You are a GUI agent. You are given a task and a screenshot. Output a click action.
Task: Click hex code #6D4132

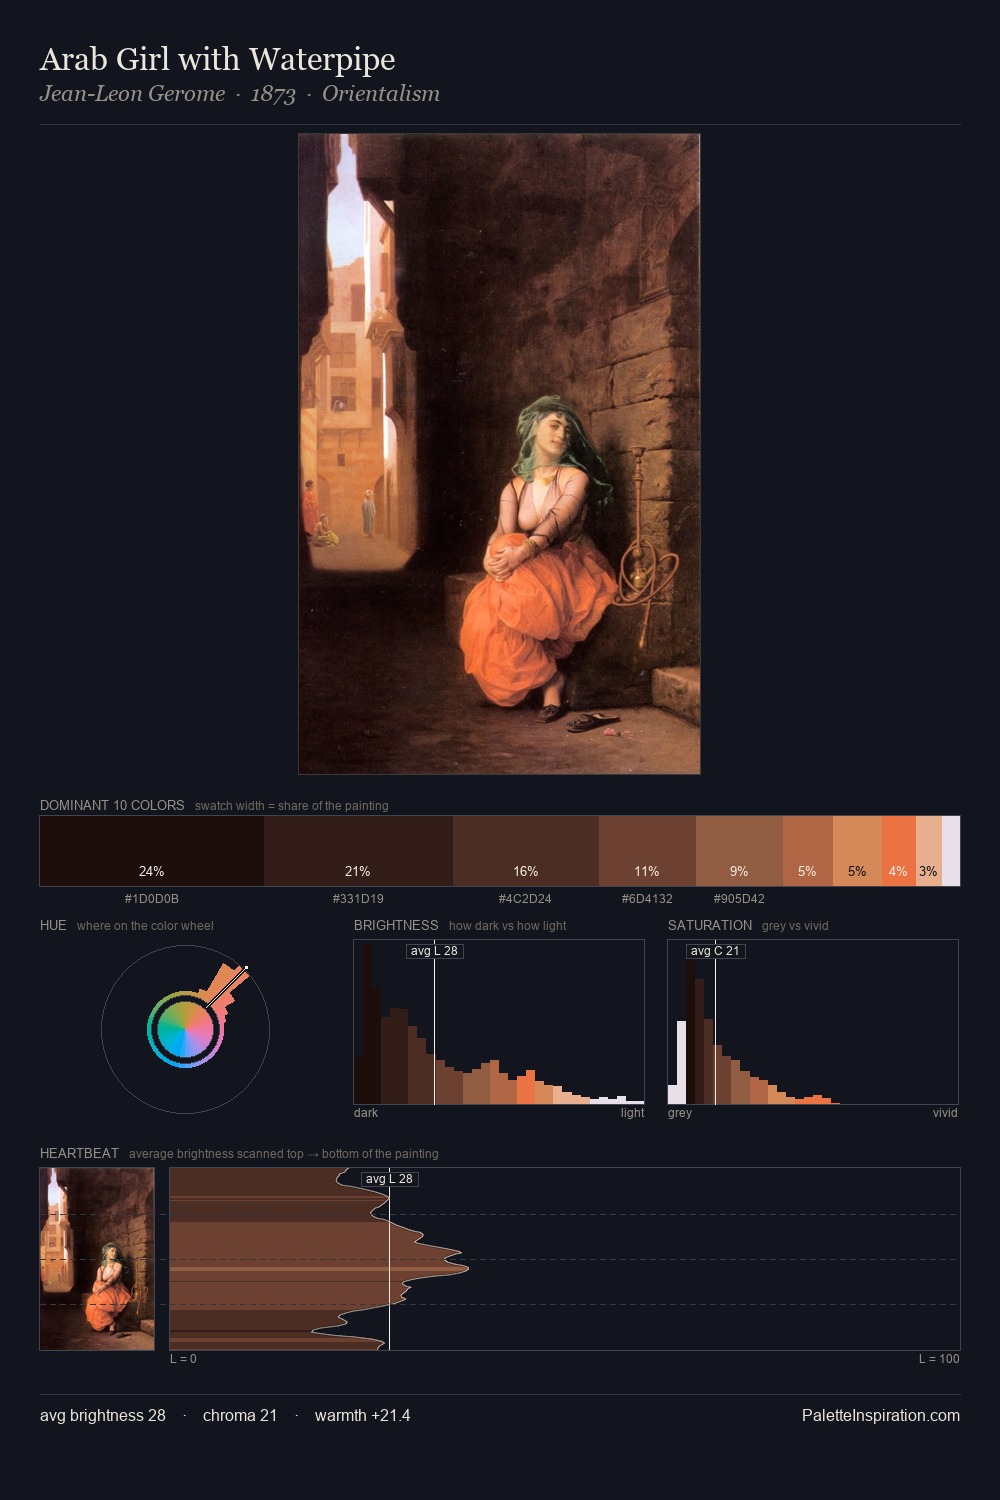click(x=647, y=899)
